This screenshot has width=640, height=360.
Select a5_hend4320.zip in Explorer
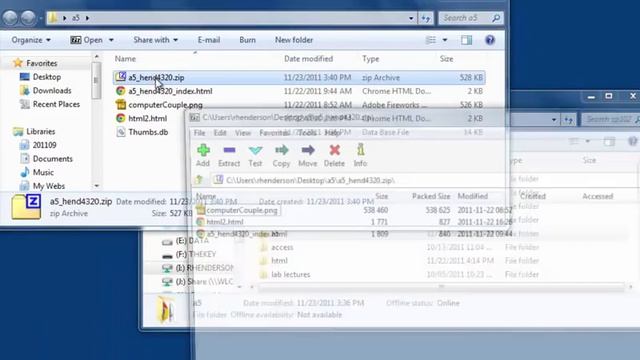coord(299,78)
